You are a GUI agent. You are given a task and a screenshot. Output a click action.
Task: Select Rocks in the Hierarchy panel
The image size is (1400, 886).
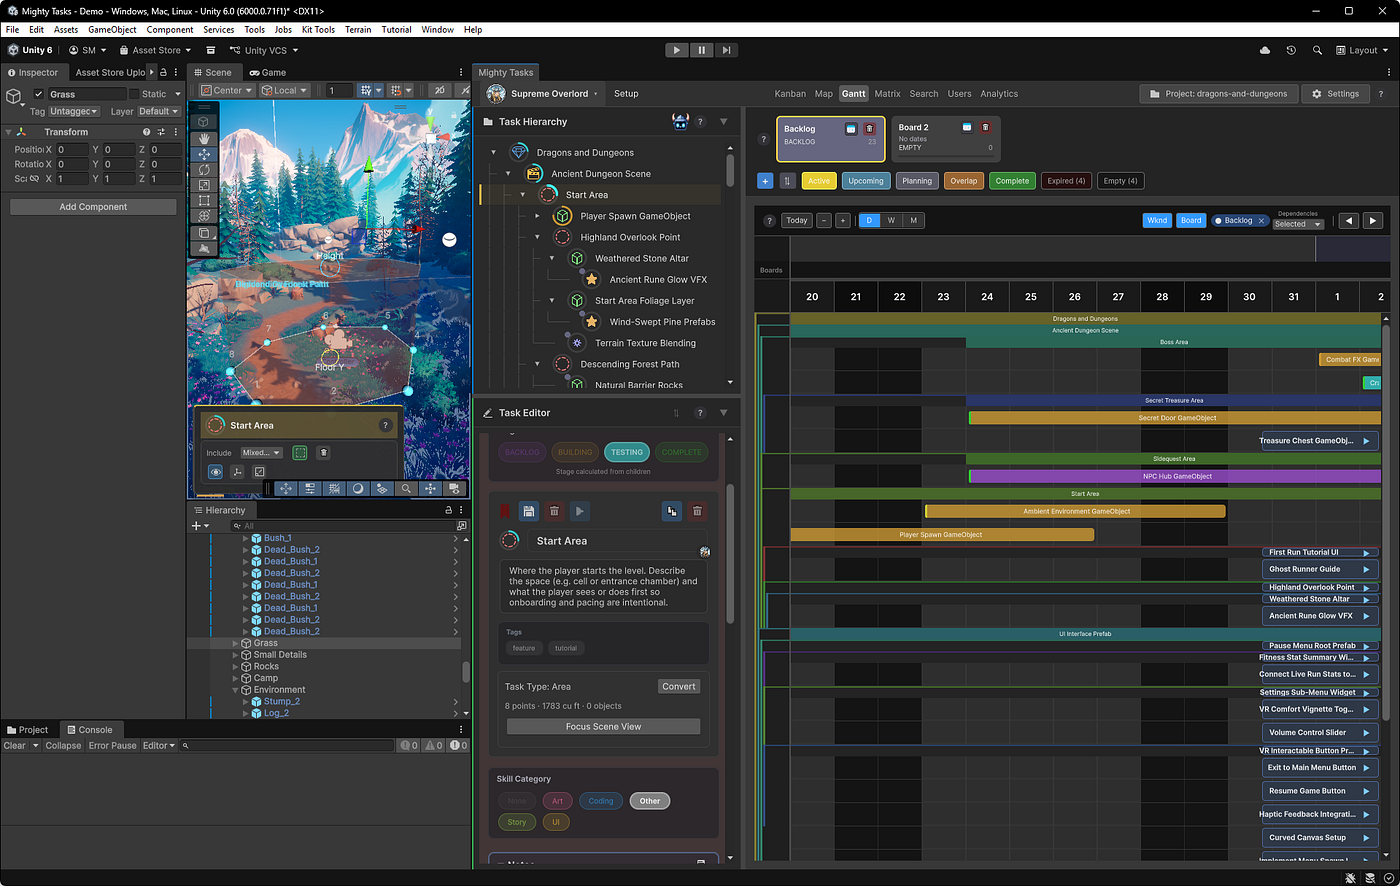coord(266,666)
